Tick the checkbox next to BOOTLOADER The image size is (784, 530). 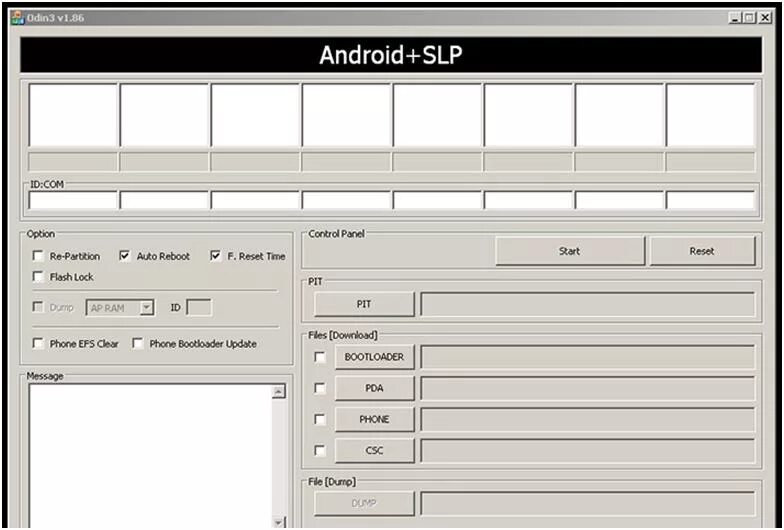tap(320, 357)
